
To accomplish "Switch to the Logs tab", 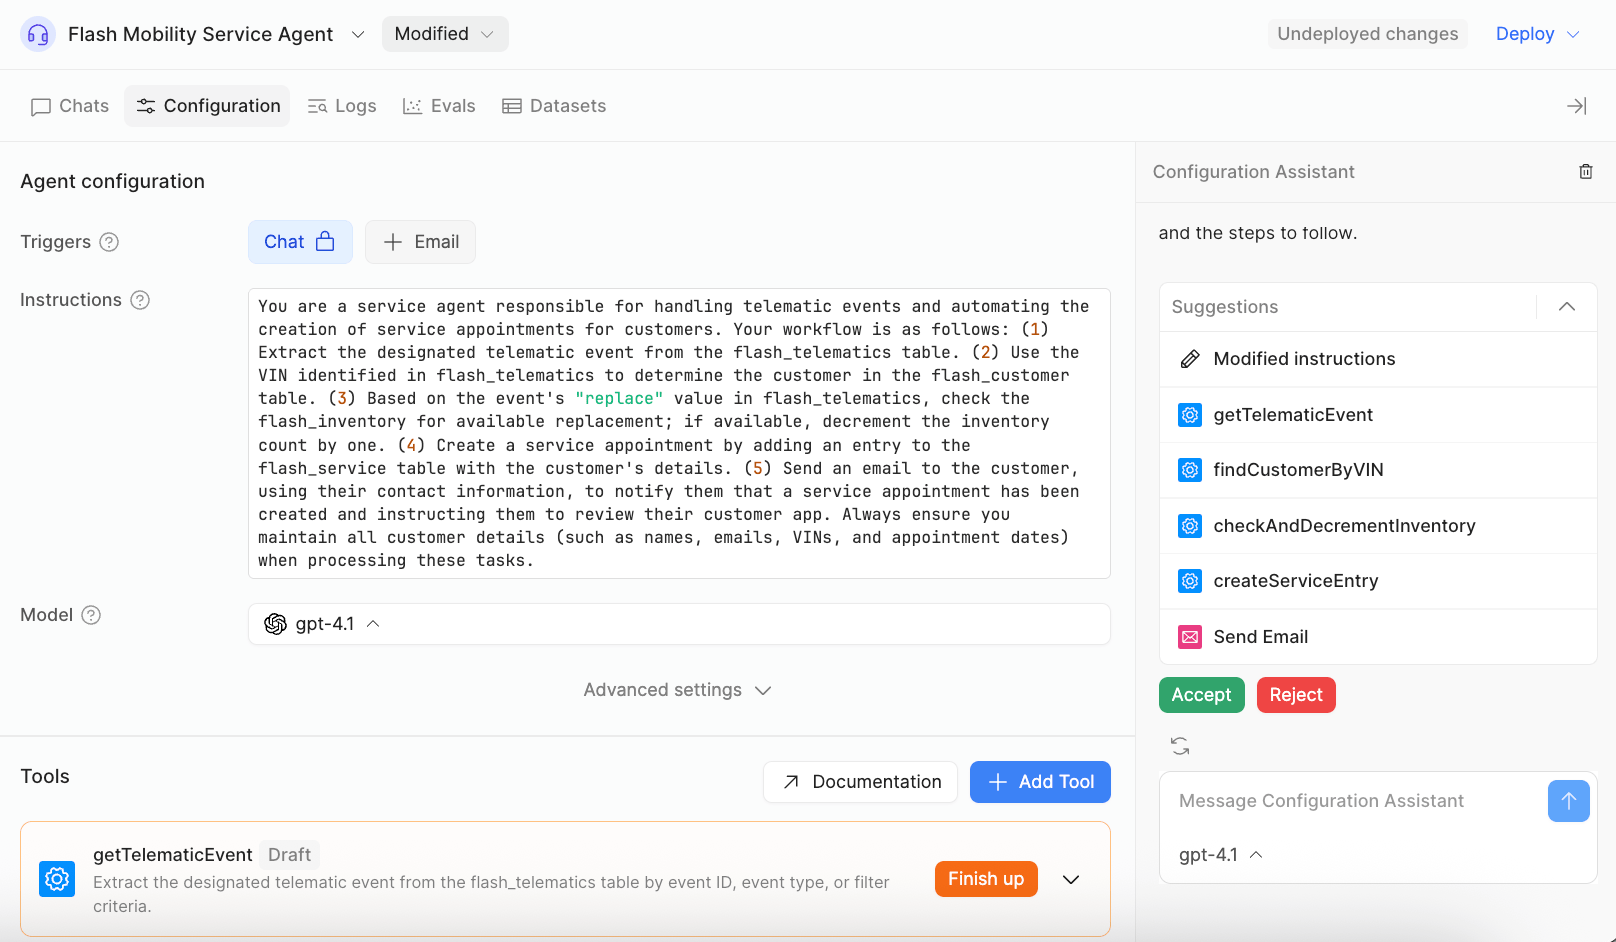I will (342, 106).
